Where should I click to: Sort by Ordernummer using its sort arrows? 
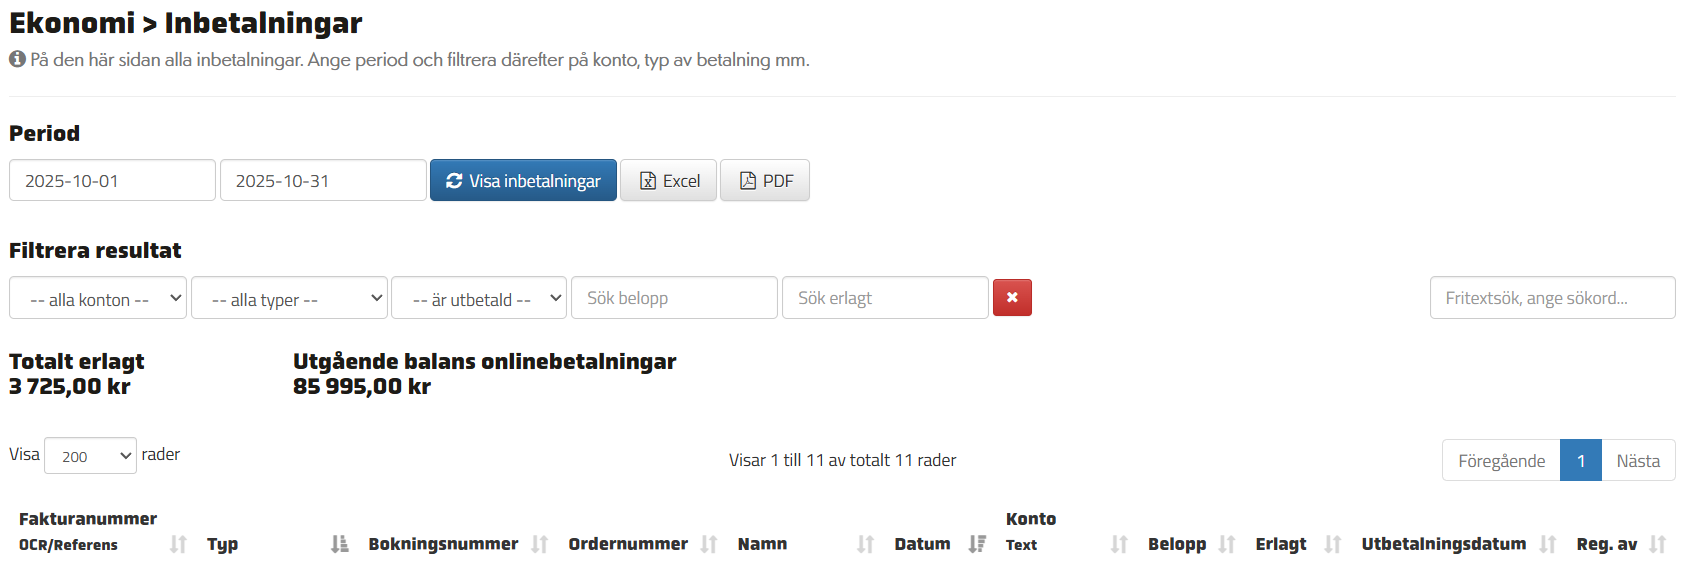pos(708,544)
